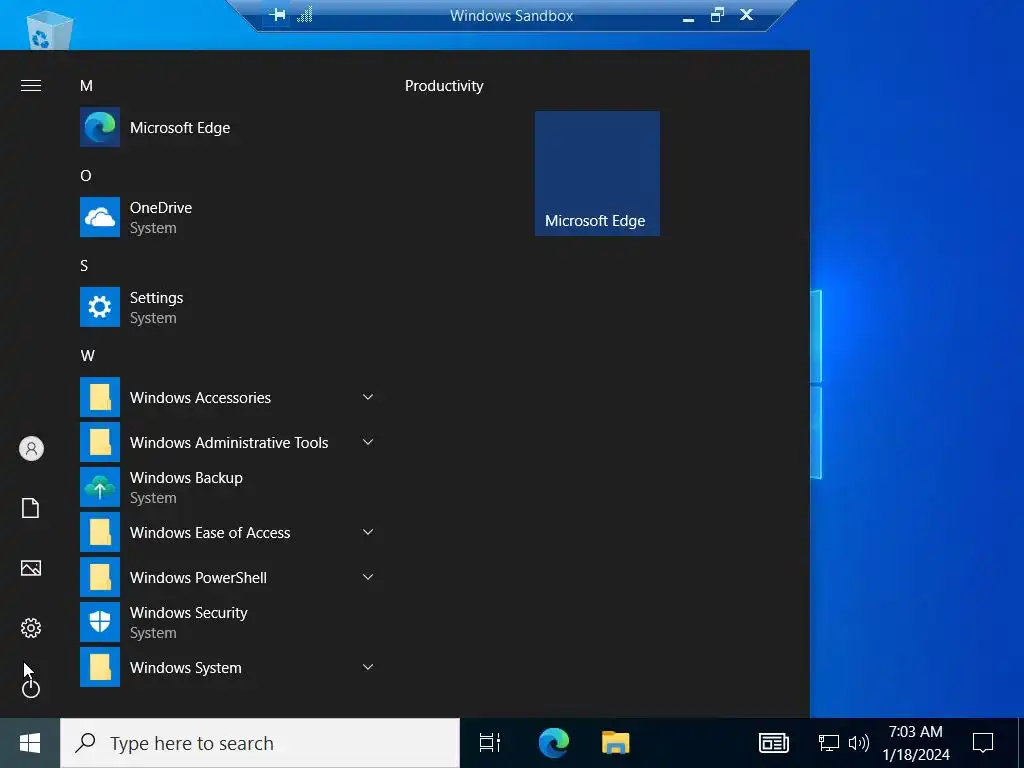This screenshot has width=1024, height=768.
Task: Open the Start menu hamburger expand button
Action: coord(31,86)
